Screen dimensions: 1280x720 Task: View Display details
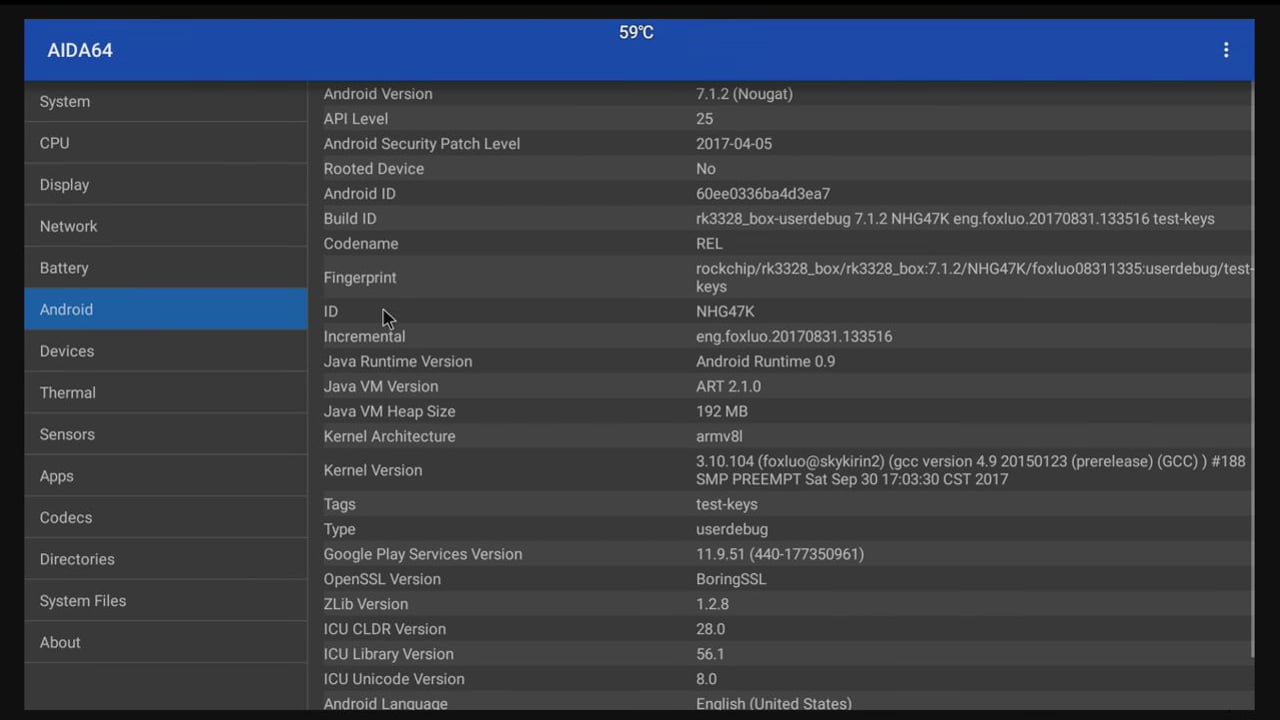tap(64, 184)
